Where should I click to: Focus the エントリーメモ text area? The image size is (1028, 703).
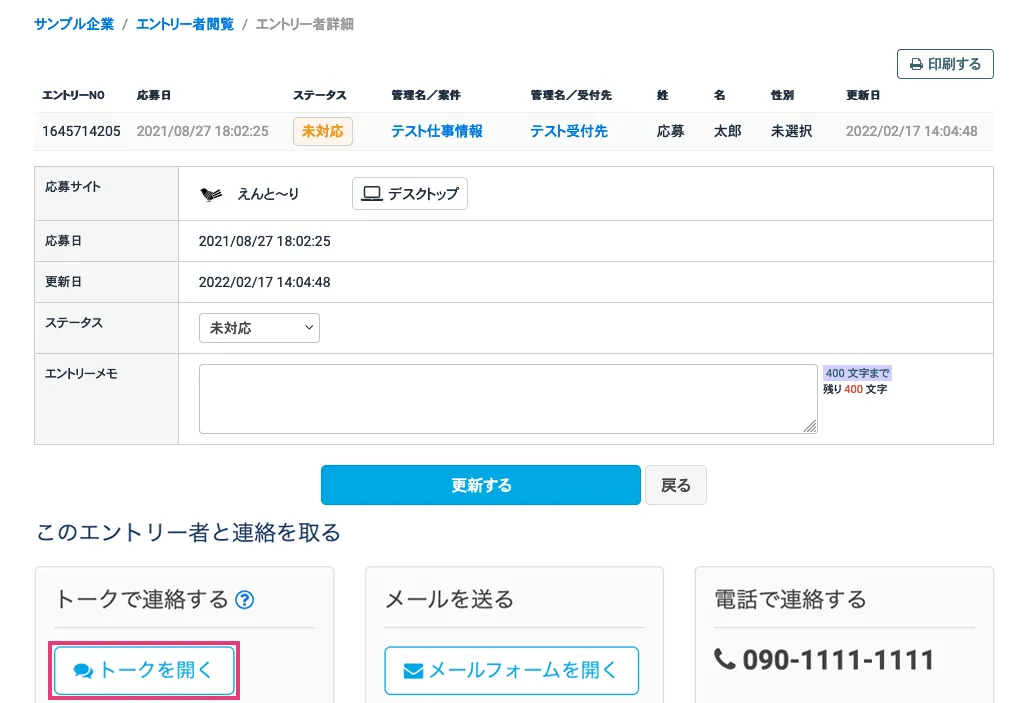pos(507,398)
